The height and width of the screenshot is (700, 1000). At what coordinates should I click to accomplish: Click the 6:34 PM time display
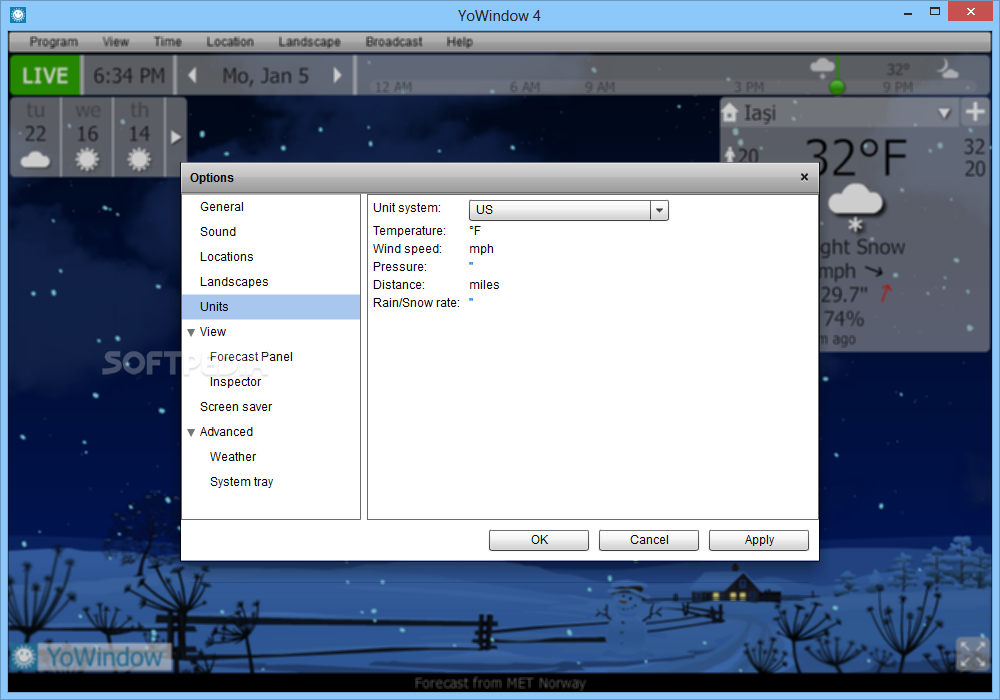point(129,75)
